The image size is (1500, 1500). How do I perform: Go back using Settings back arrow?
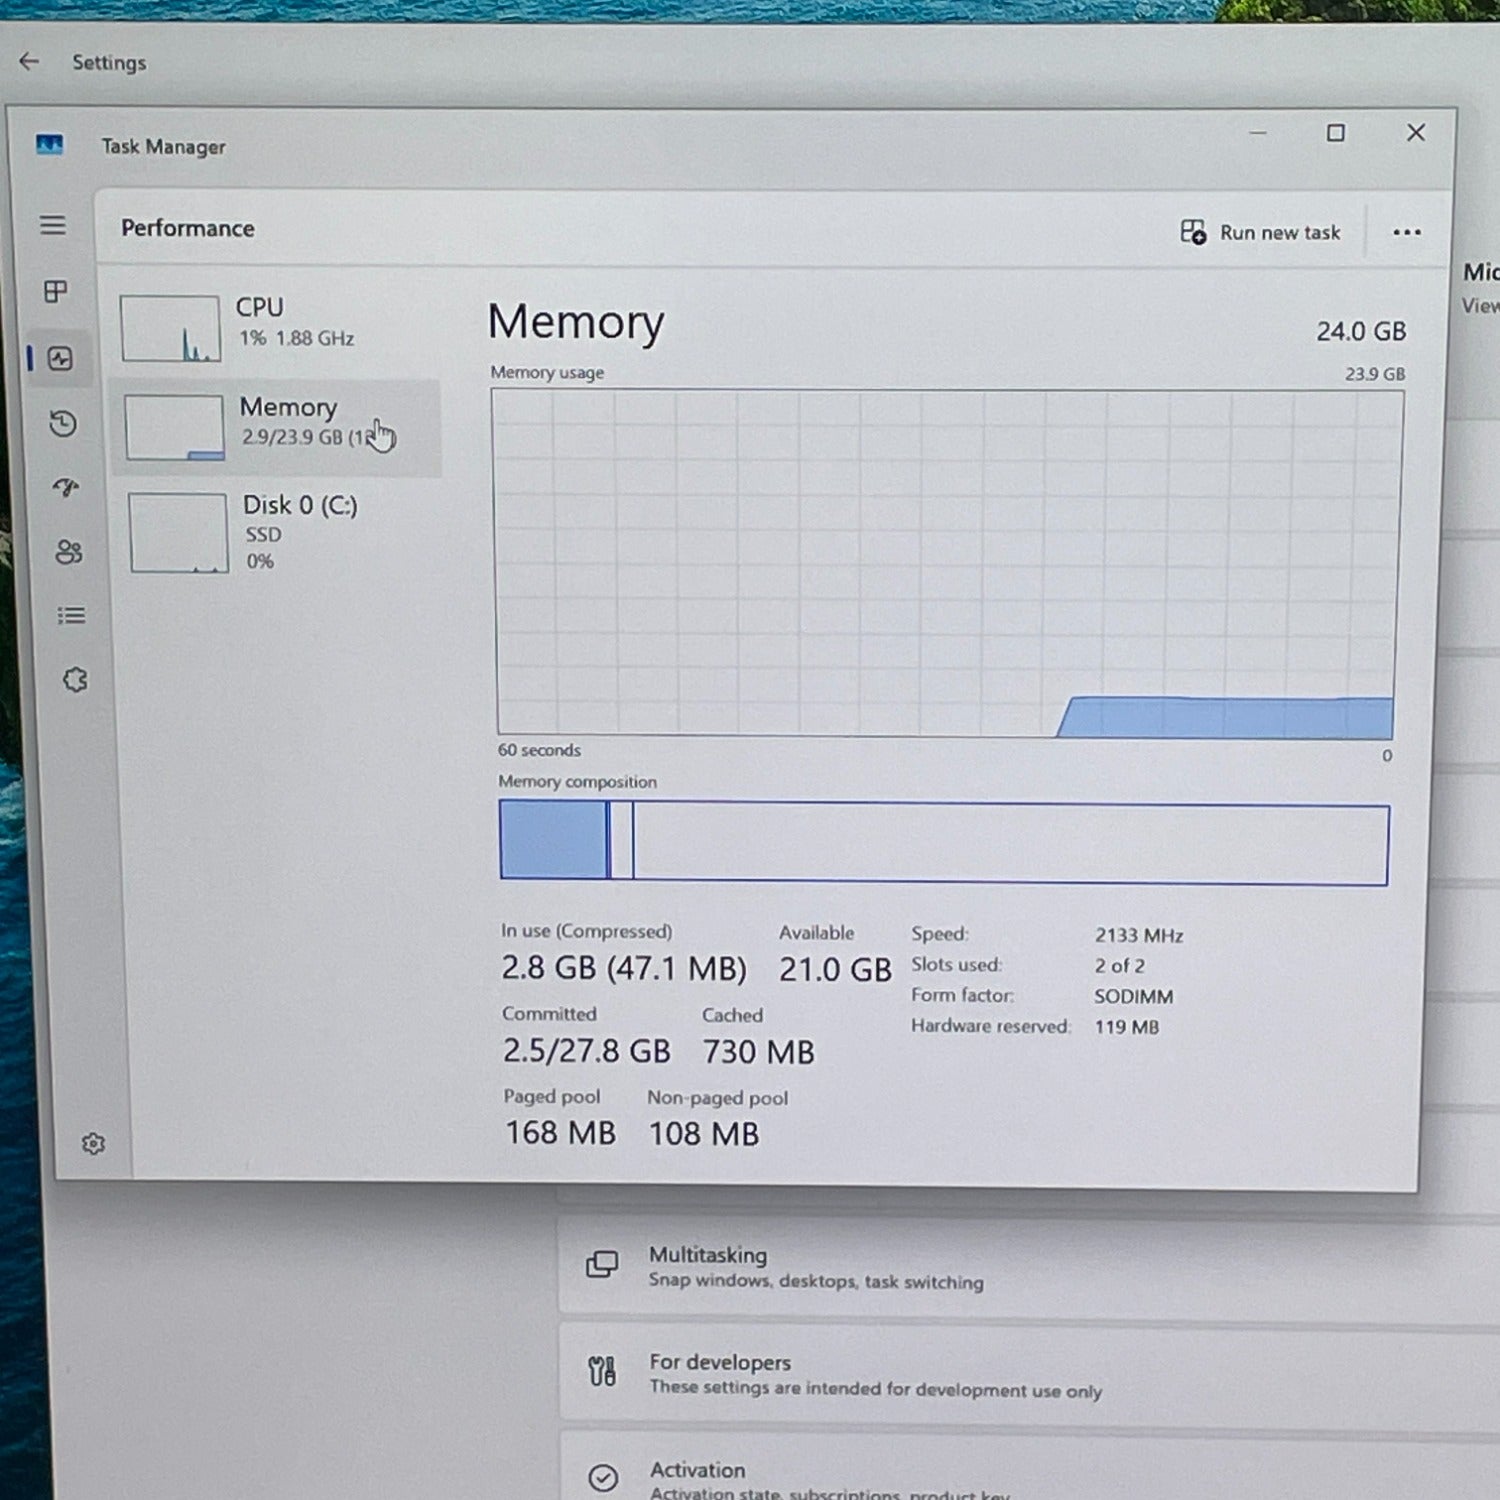29,62
